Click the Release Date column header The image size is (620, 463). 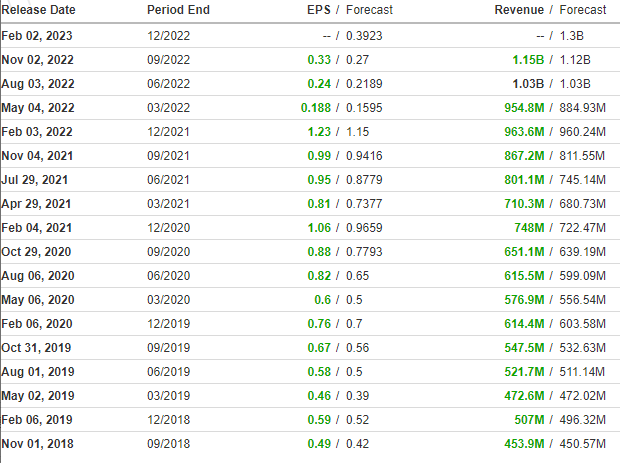point(38,10)
